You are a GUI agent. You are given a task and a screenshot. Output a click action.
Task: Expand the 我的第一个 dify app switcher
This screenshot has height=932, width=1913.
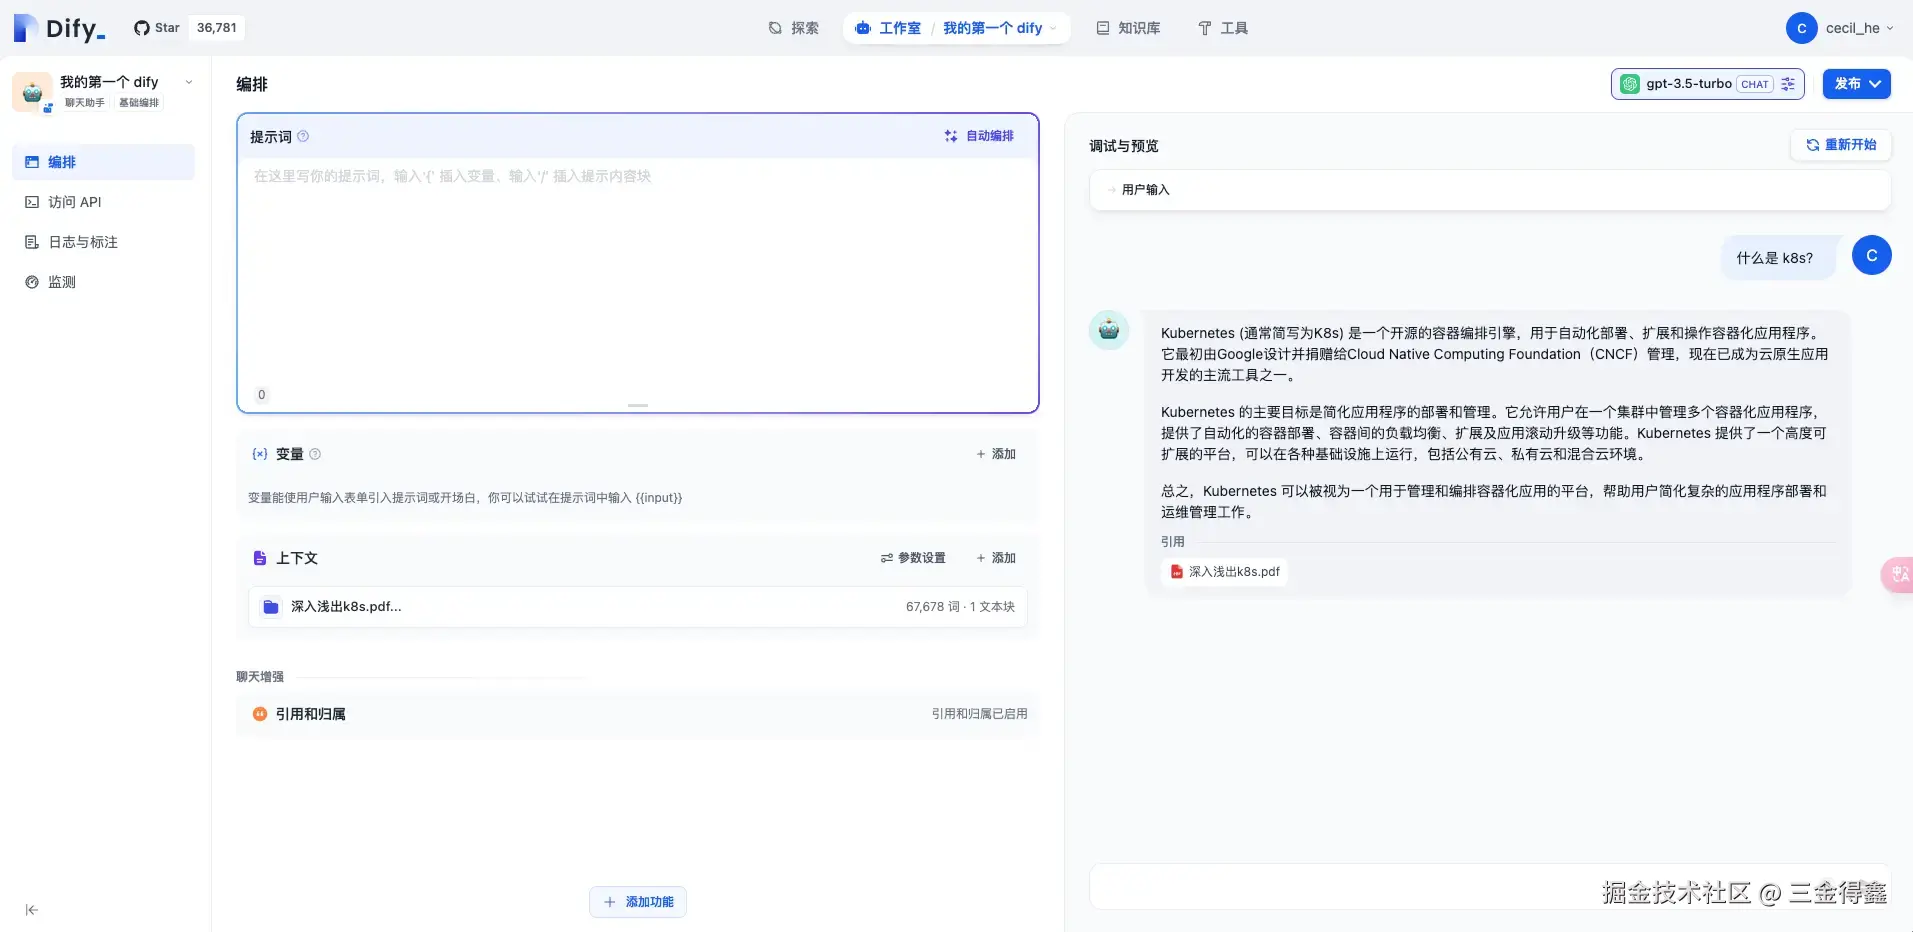[189, 82]
